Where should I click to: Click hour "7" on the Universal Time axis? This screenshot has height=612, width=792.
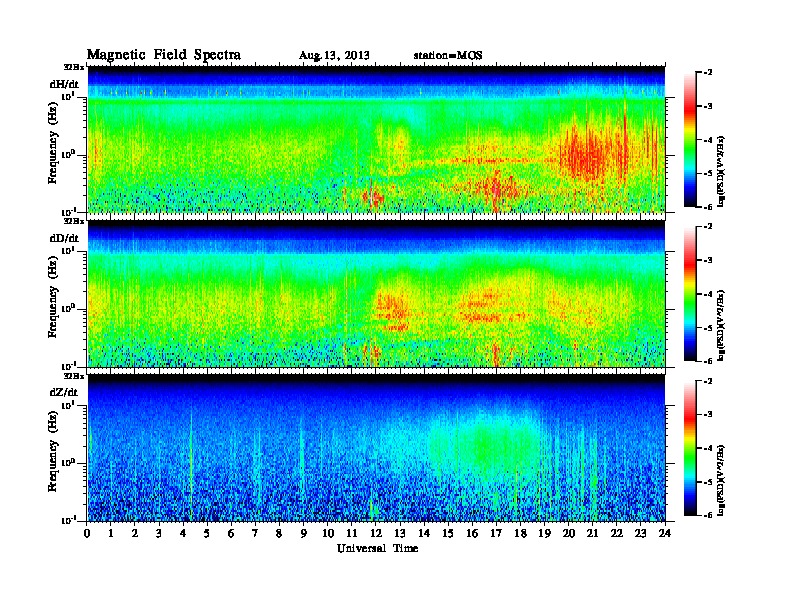pyautogui.click(x=256, y=533)
